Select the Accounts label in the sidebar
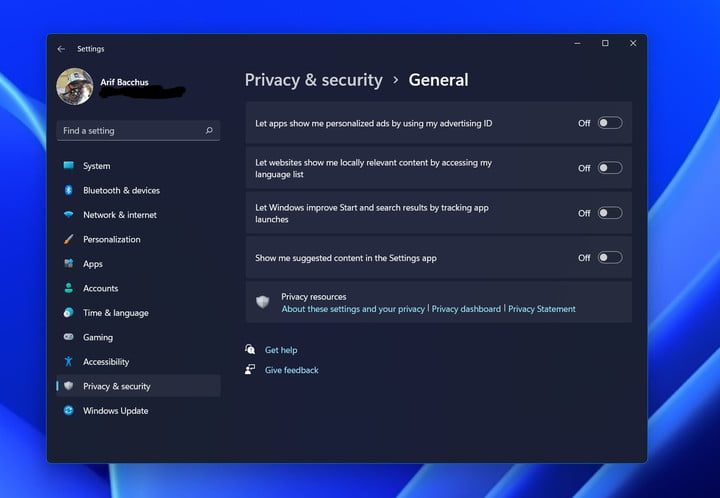720x498 pixels. click(101, 288)
